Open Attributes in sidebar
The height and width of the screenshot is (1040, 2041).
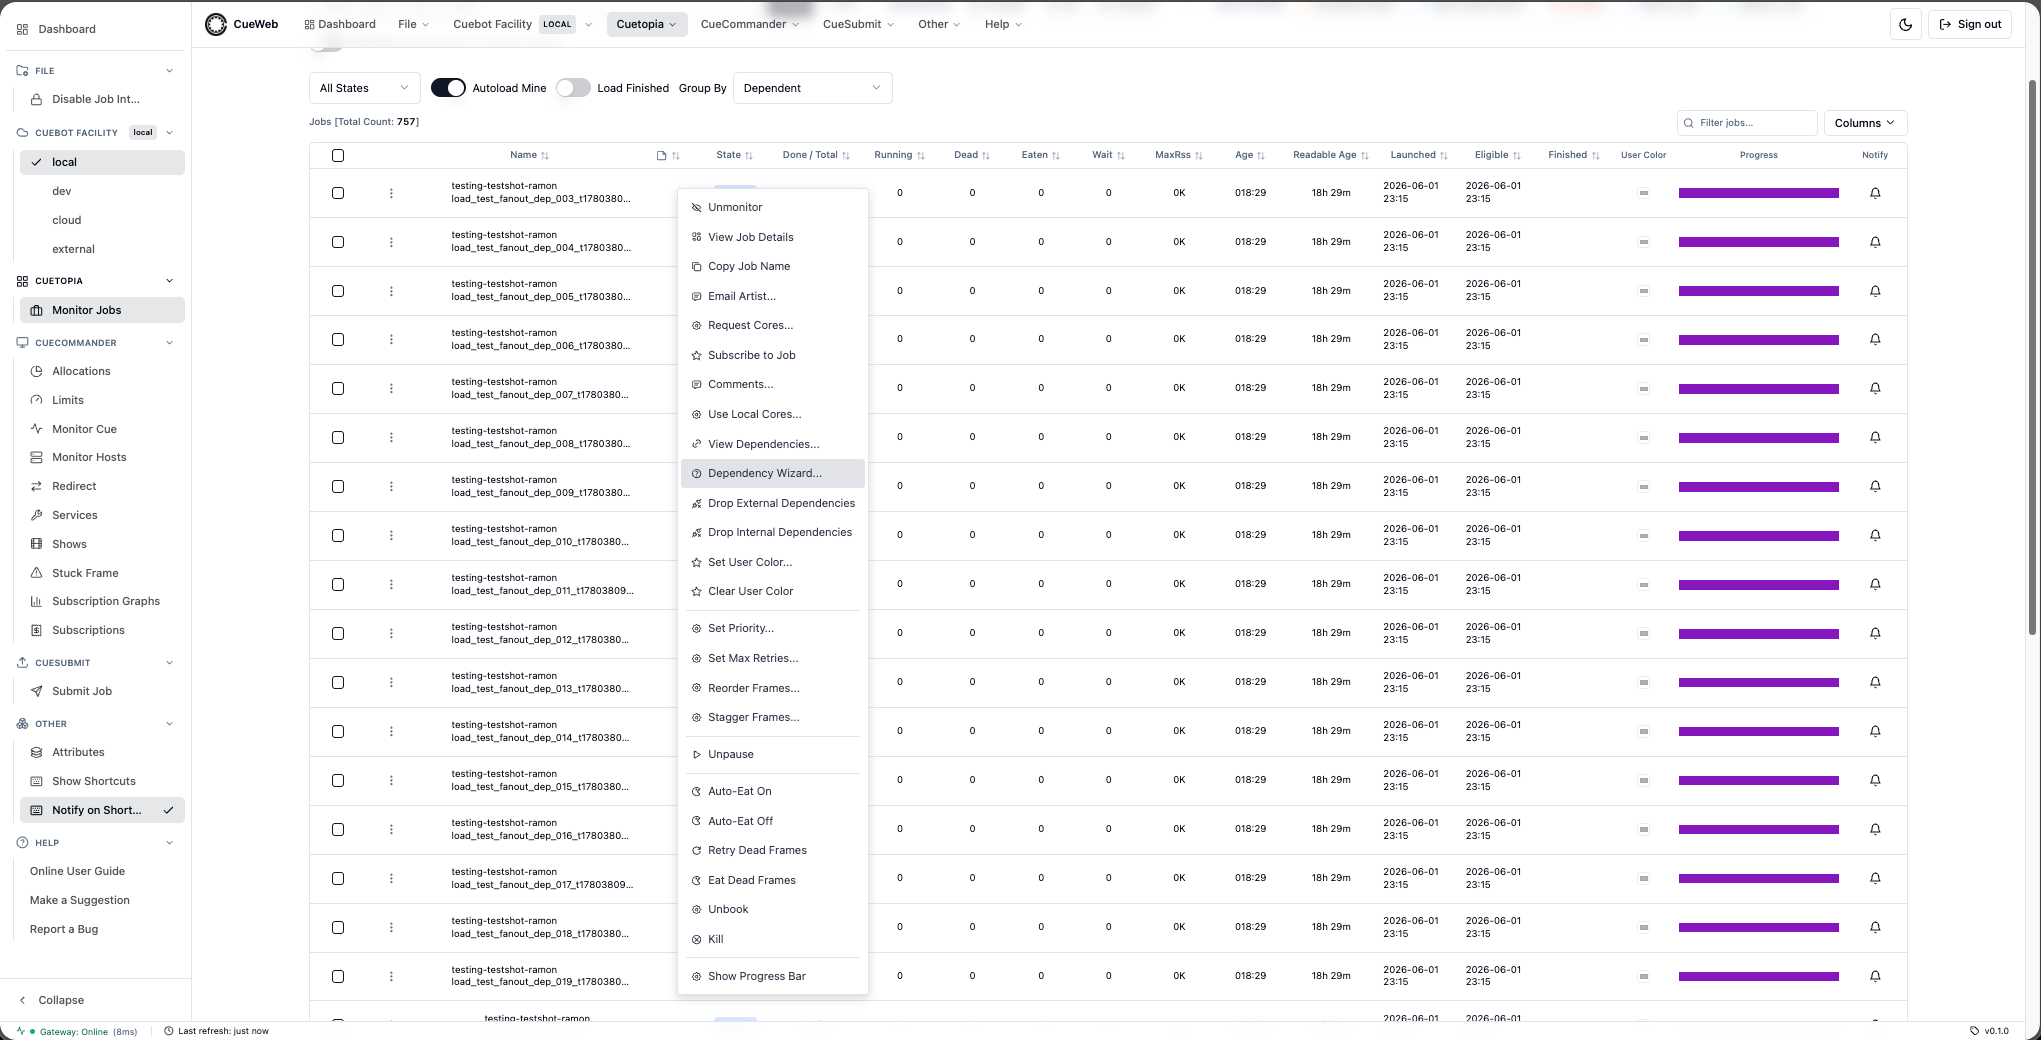[78, 752]
